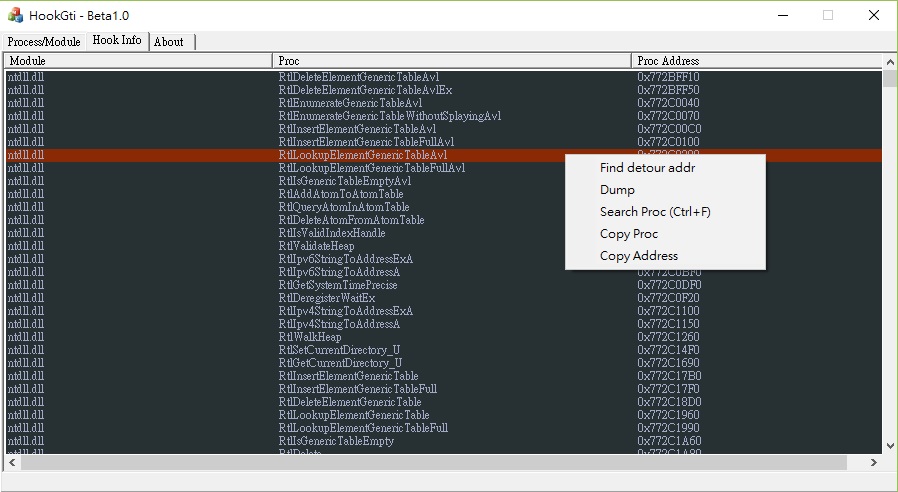Screen dimensions: 898x492
Task: Select Dump in the context menu
Action: point(665,190)
